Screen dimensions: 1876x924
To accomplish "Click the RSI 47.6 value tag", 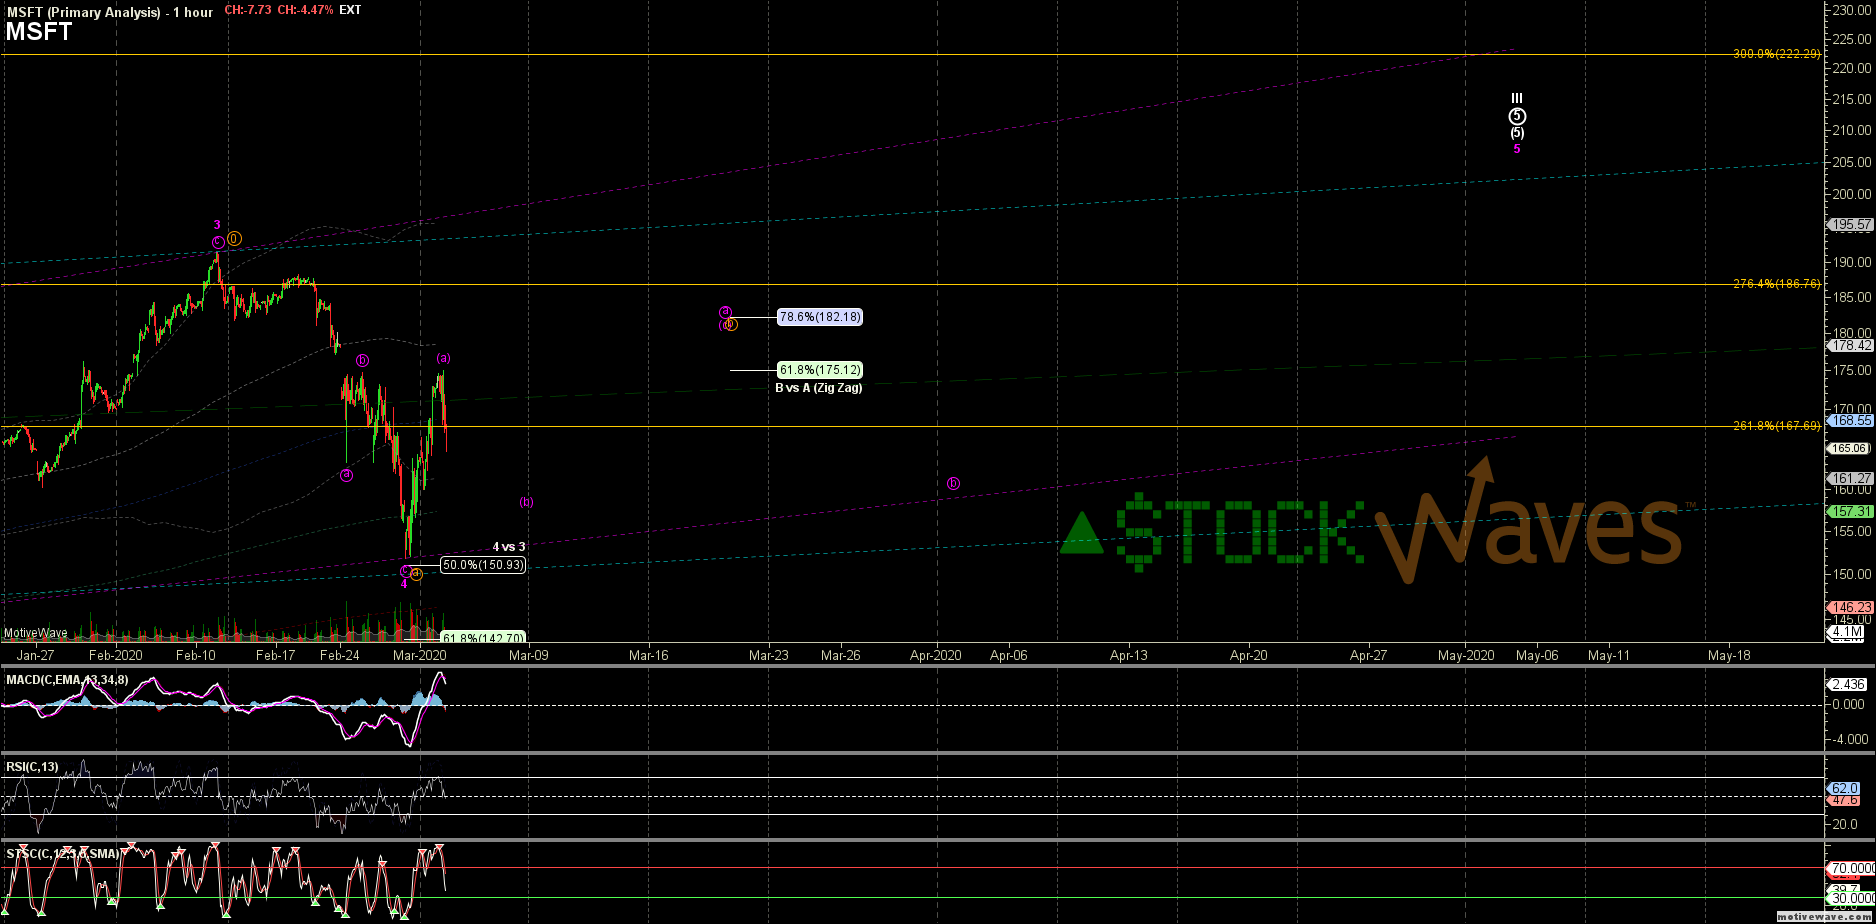I will pos(1845,800).
